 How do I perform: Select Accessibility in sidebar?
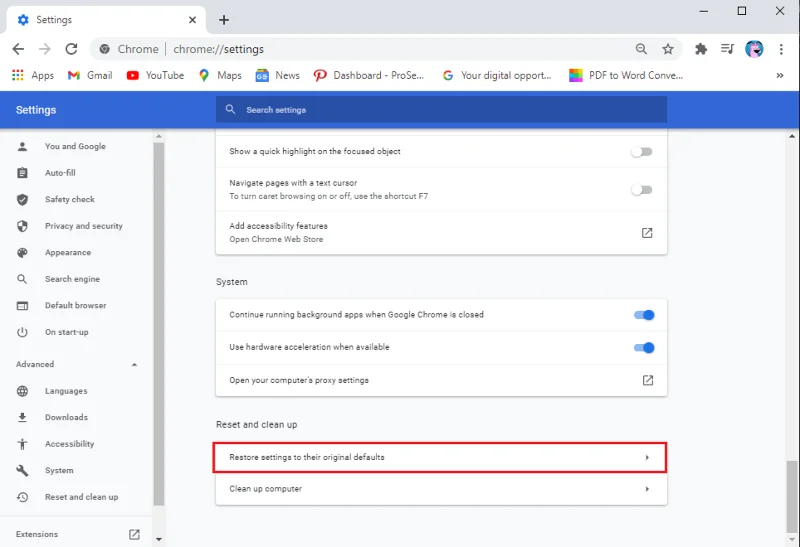click(69, 444)
